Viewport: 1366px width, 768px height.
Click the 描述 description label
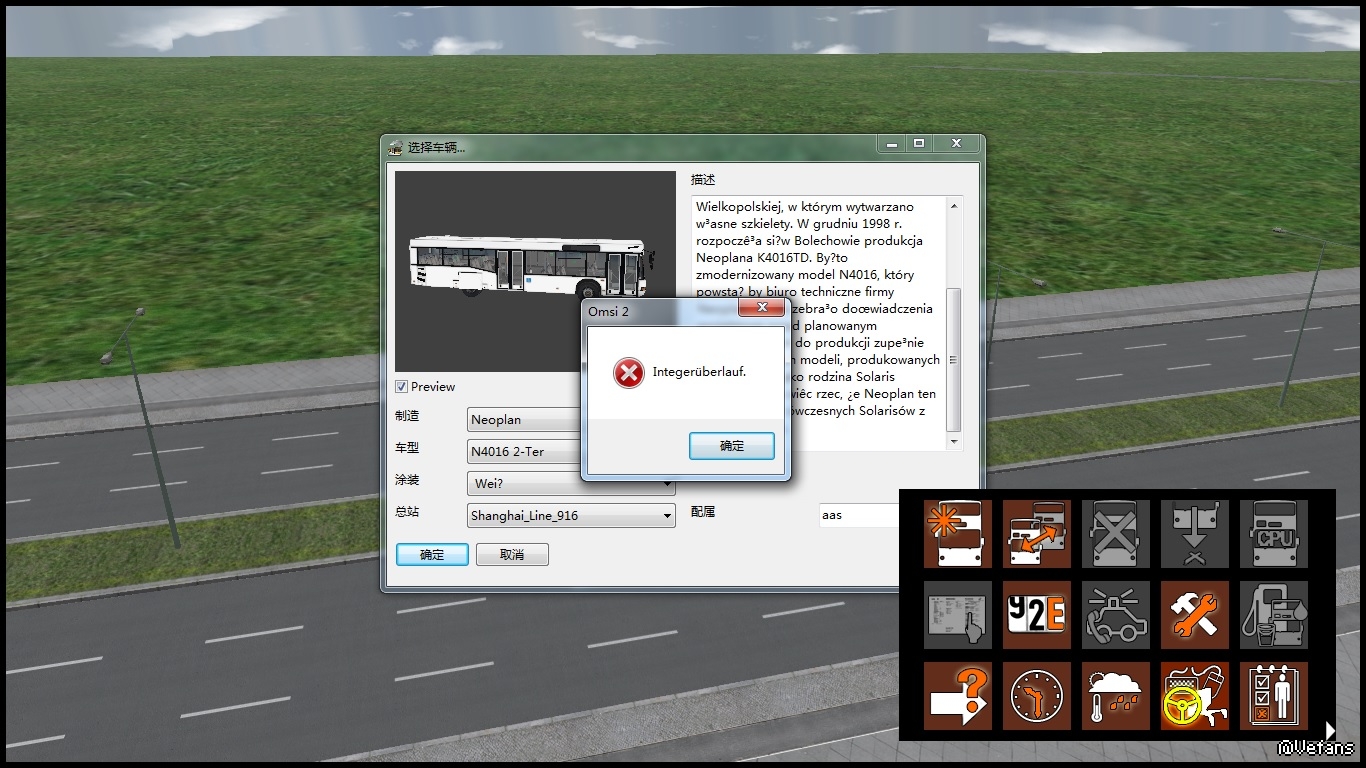click(703, 180)
